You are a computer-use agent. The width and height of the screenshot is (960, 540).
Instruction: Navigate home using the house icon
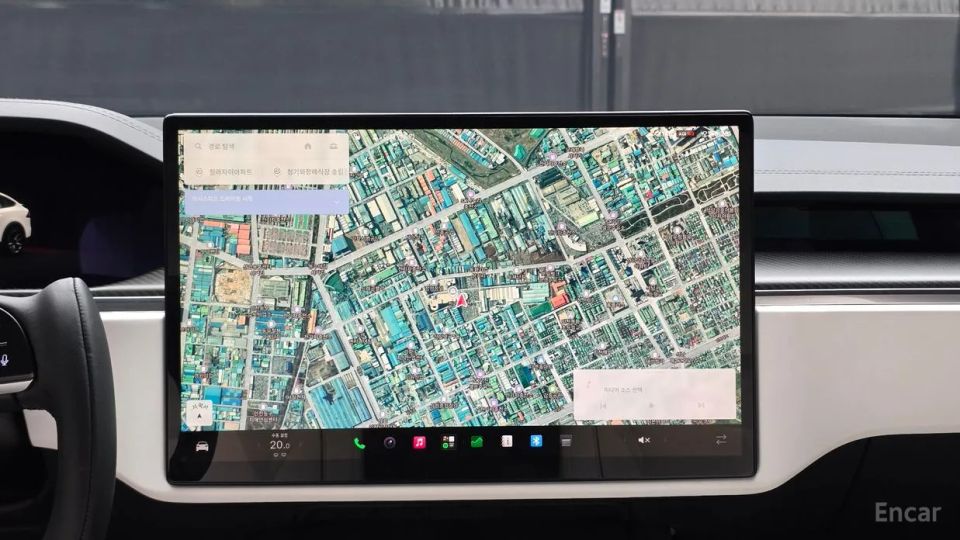tap(308, 146)
